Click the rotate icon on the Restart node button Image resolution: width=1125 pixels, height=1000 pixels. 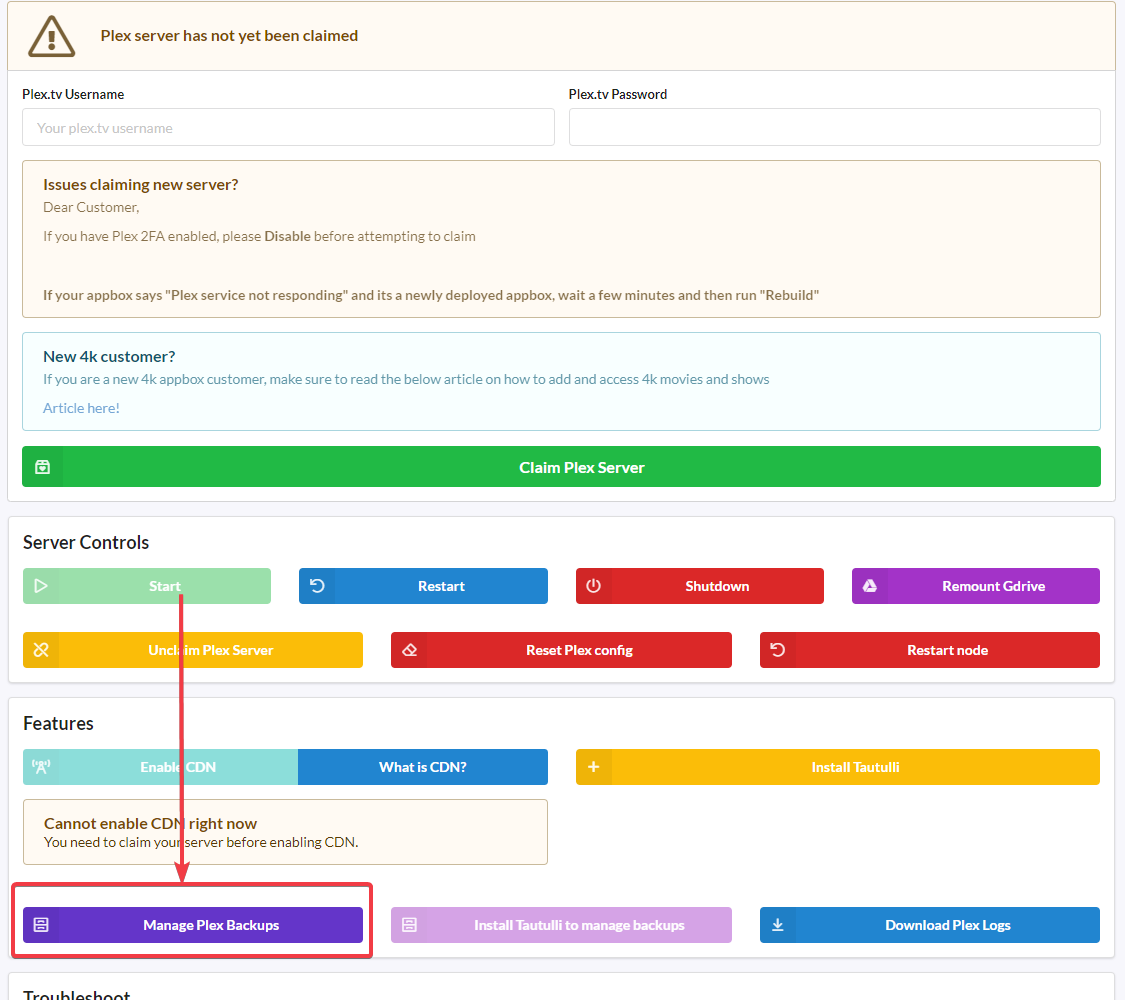tap(778, 650)
